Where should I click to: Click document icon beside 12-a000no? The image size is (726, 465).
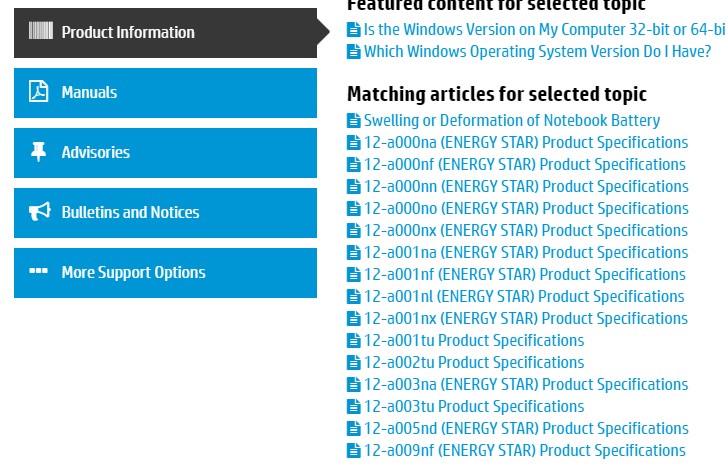point(354,209)
